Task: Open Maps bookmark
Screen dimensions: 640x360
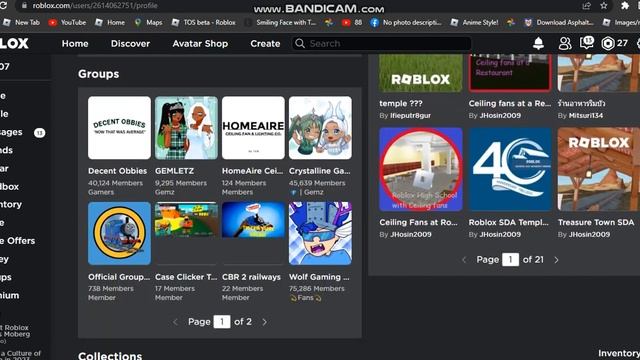Action: 149,22
